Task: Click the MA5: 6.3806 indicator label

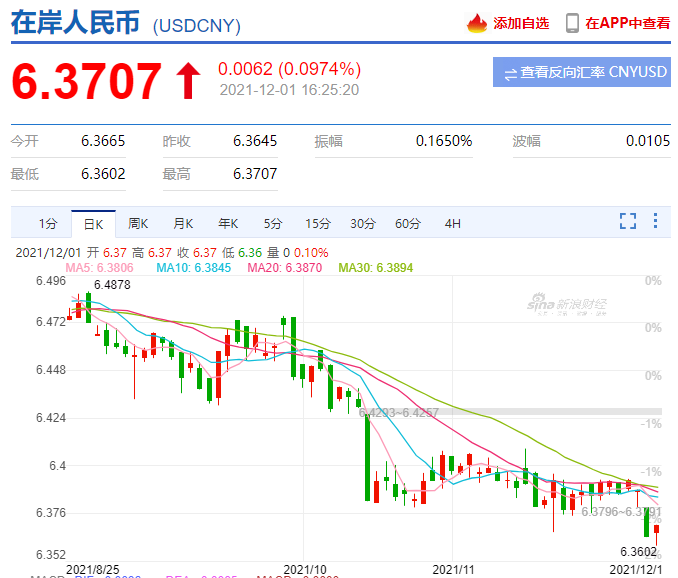Action: pos(99,268)
